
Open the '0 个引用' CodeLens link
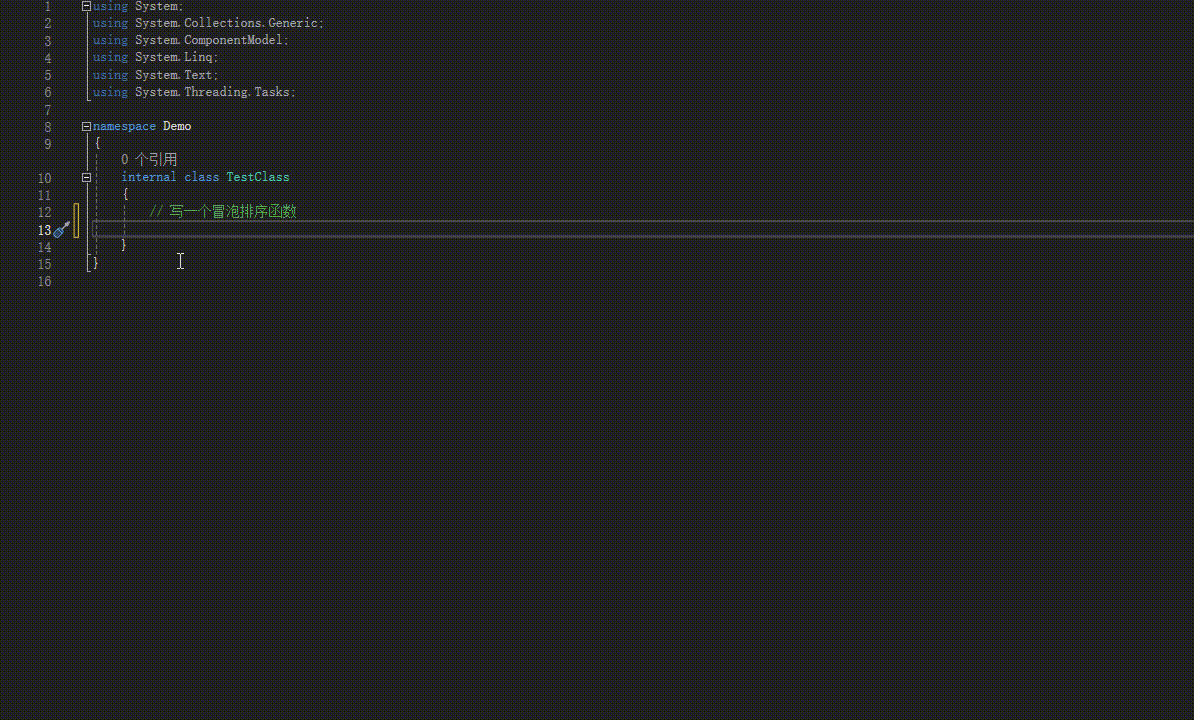tap(149, 159)
